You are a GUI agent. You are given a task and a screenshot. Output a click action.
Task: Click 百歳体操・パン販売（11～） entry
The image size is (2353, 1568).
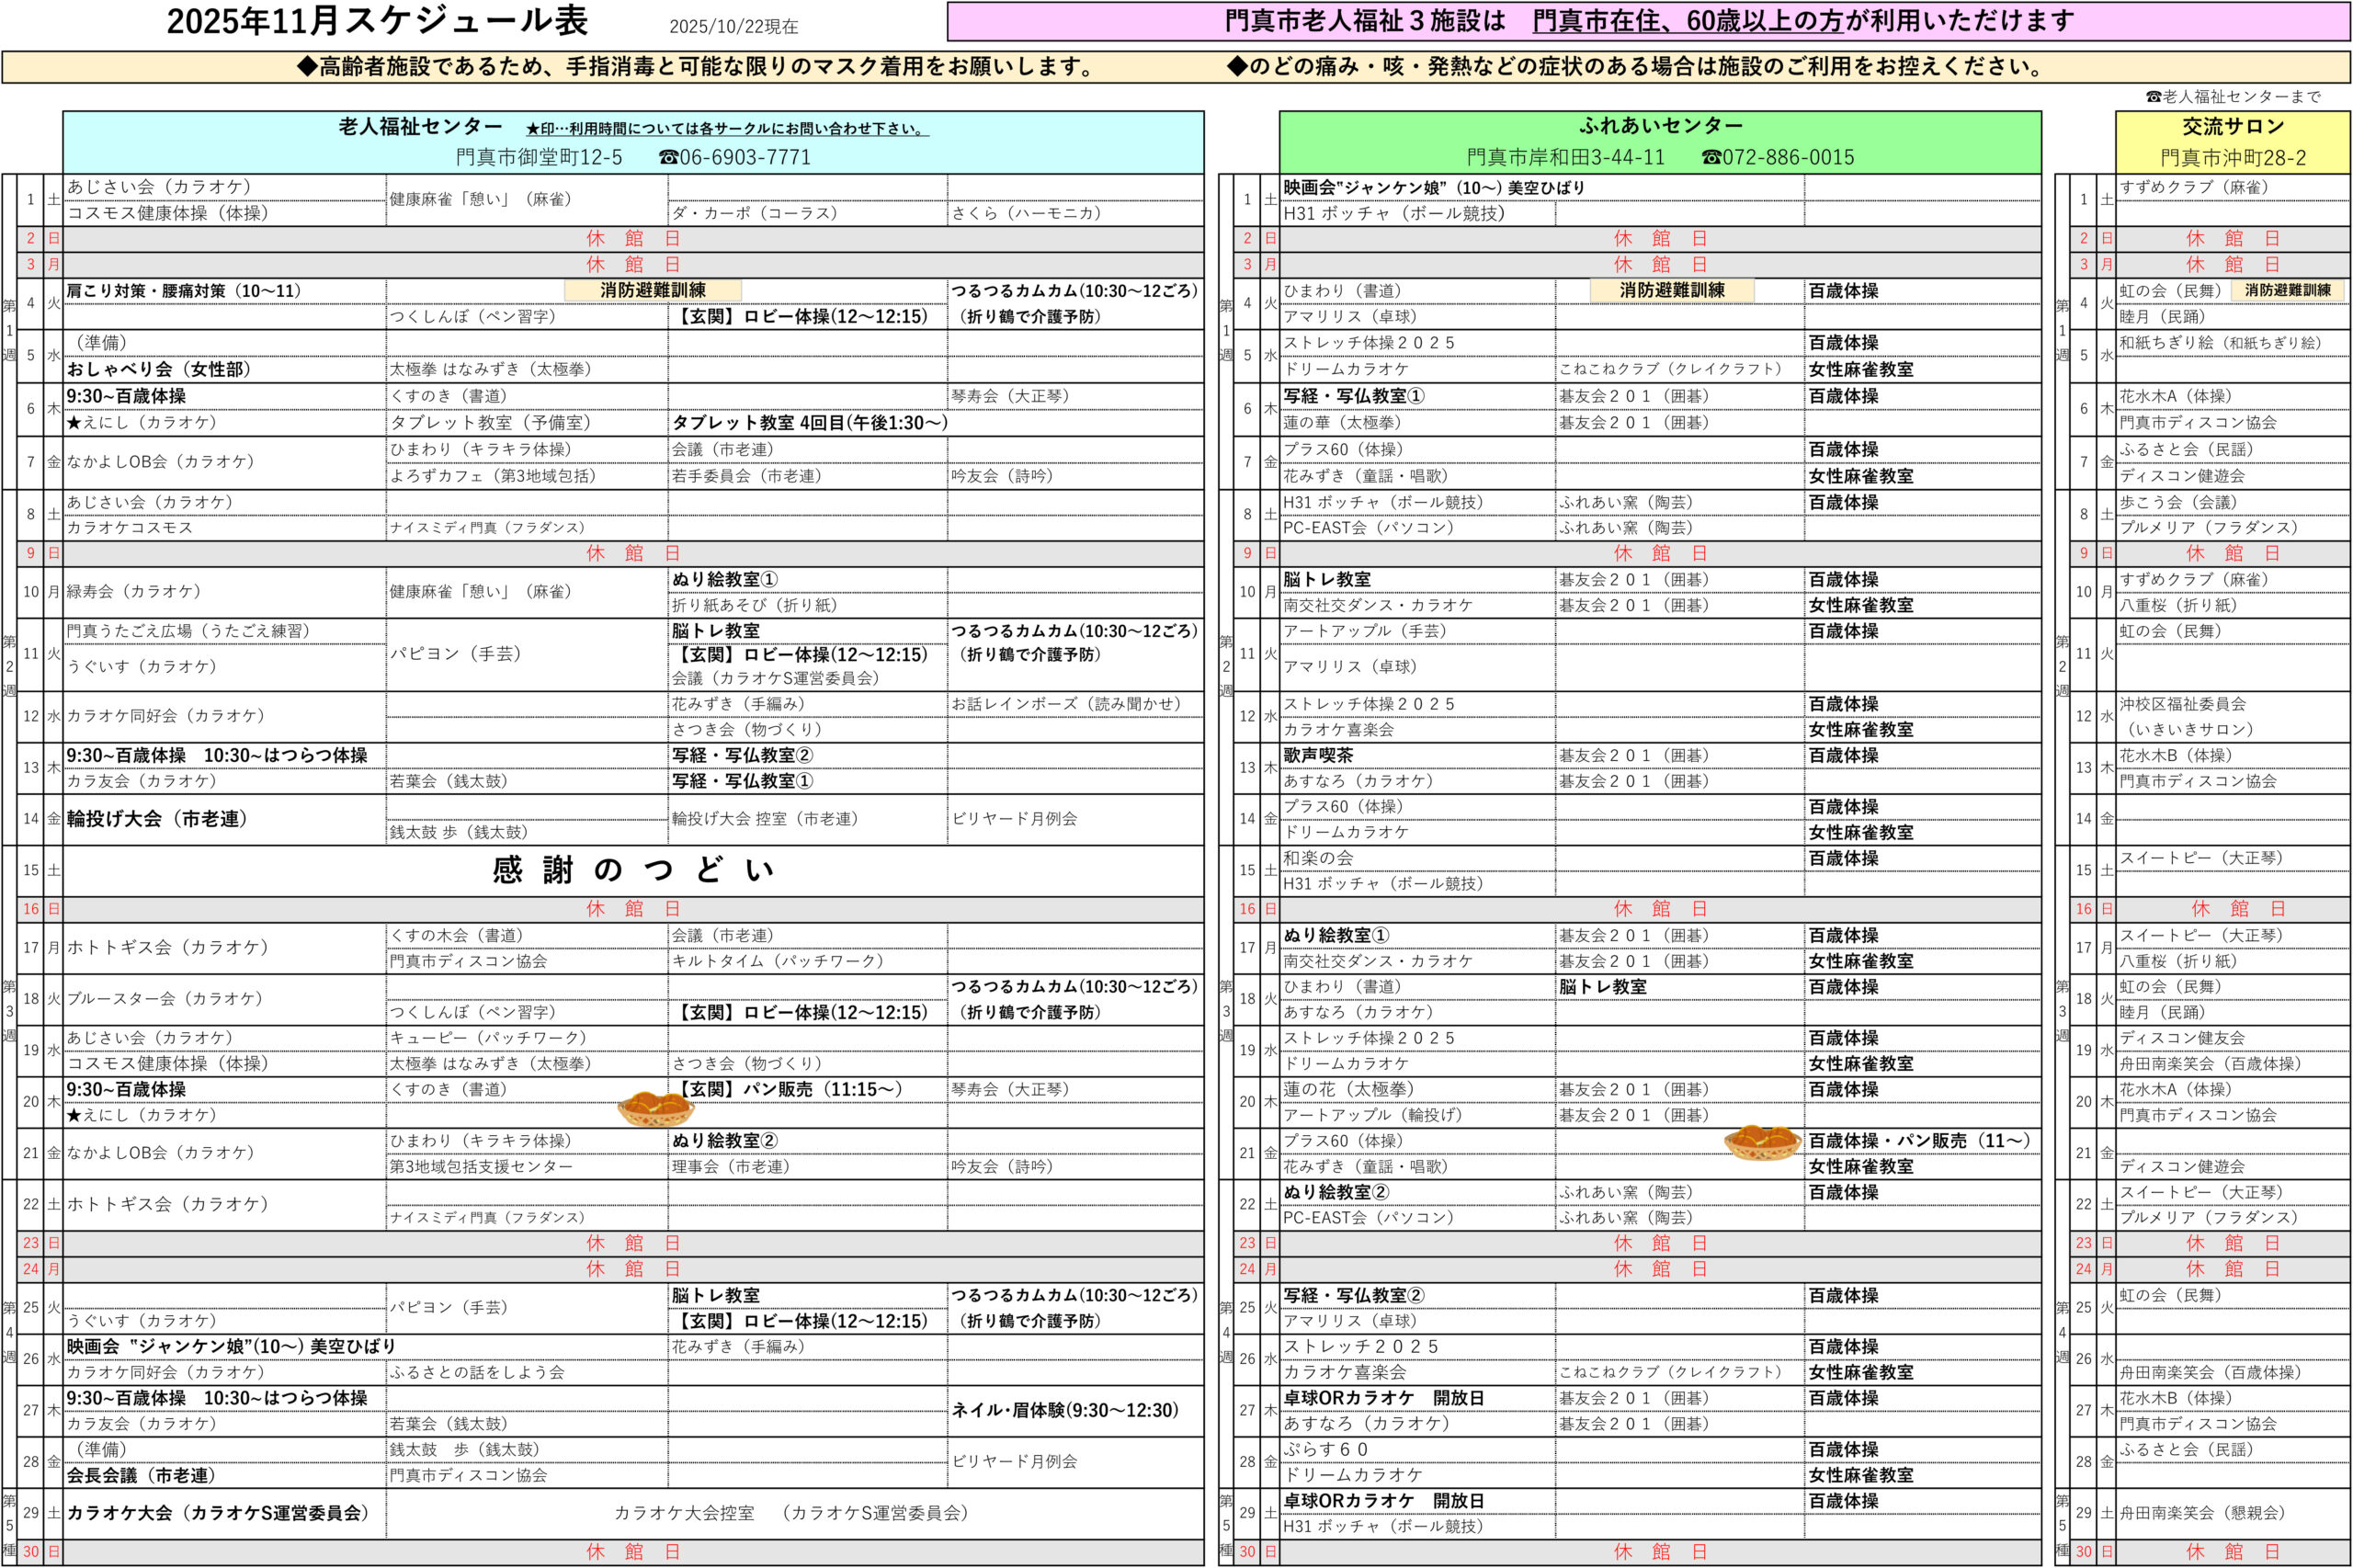(1919, 1141)
